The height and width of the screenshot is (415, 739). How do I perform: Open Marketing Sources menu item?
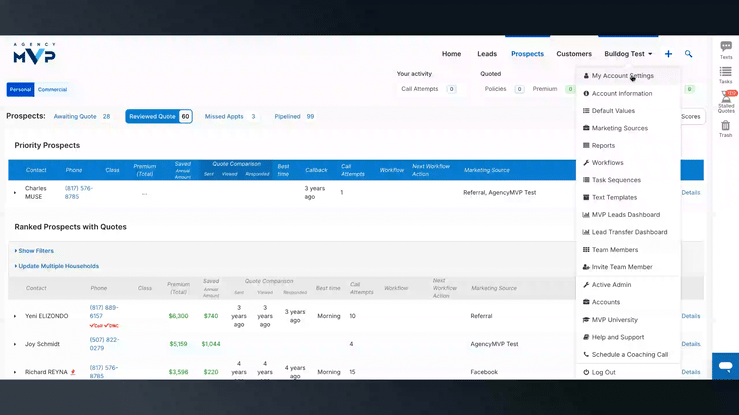[x=619, y=128]
